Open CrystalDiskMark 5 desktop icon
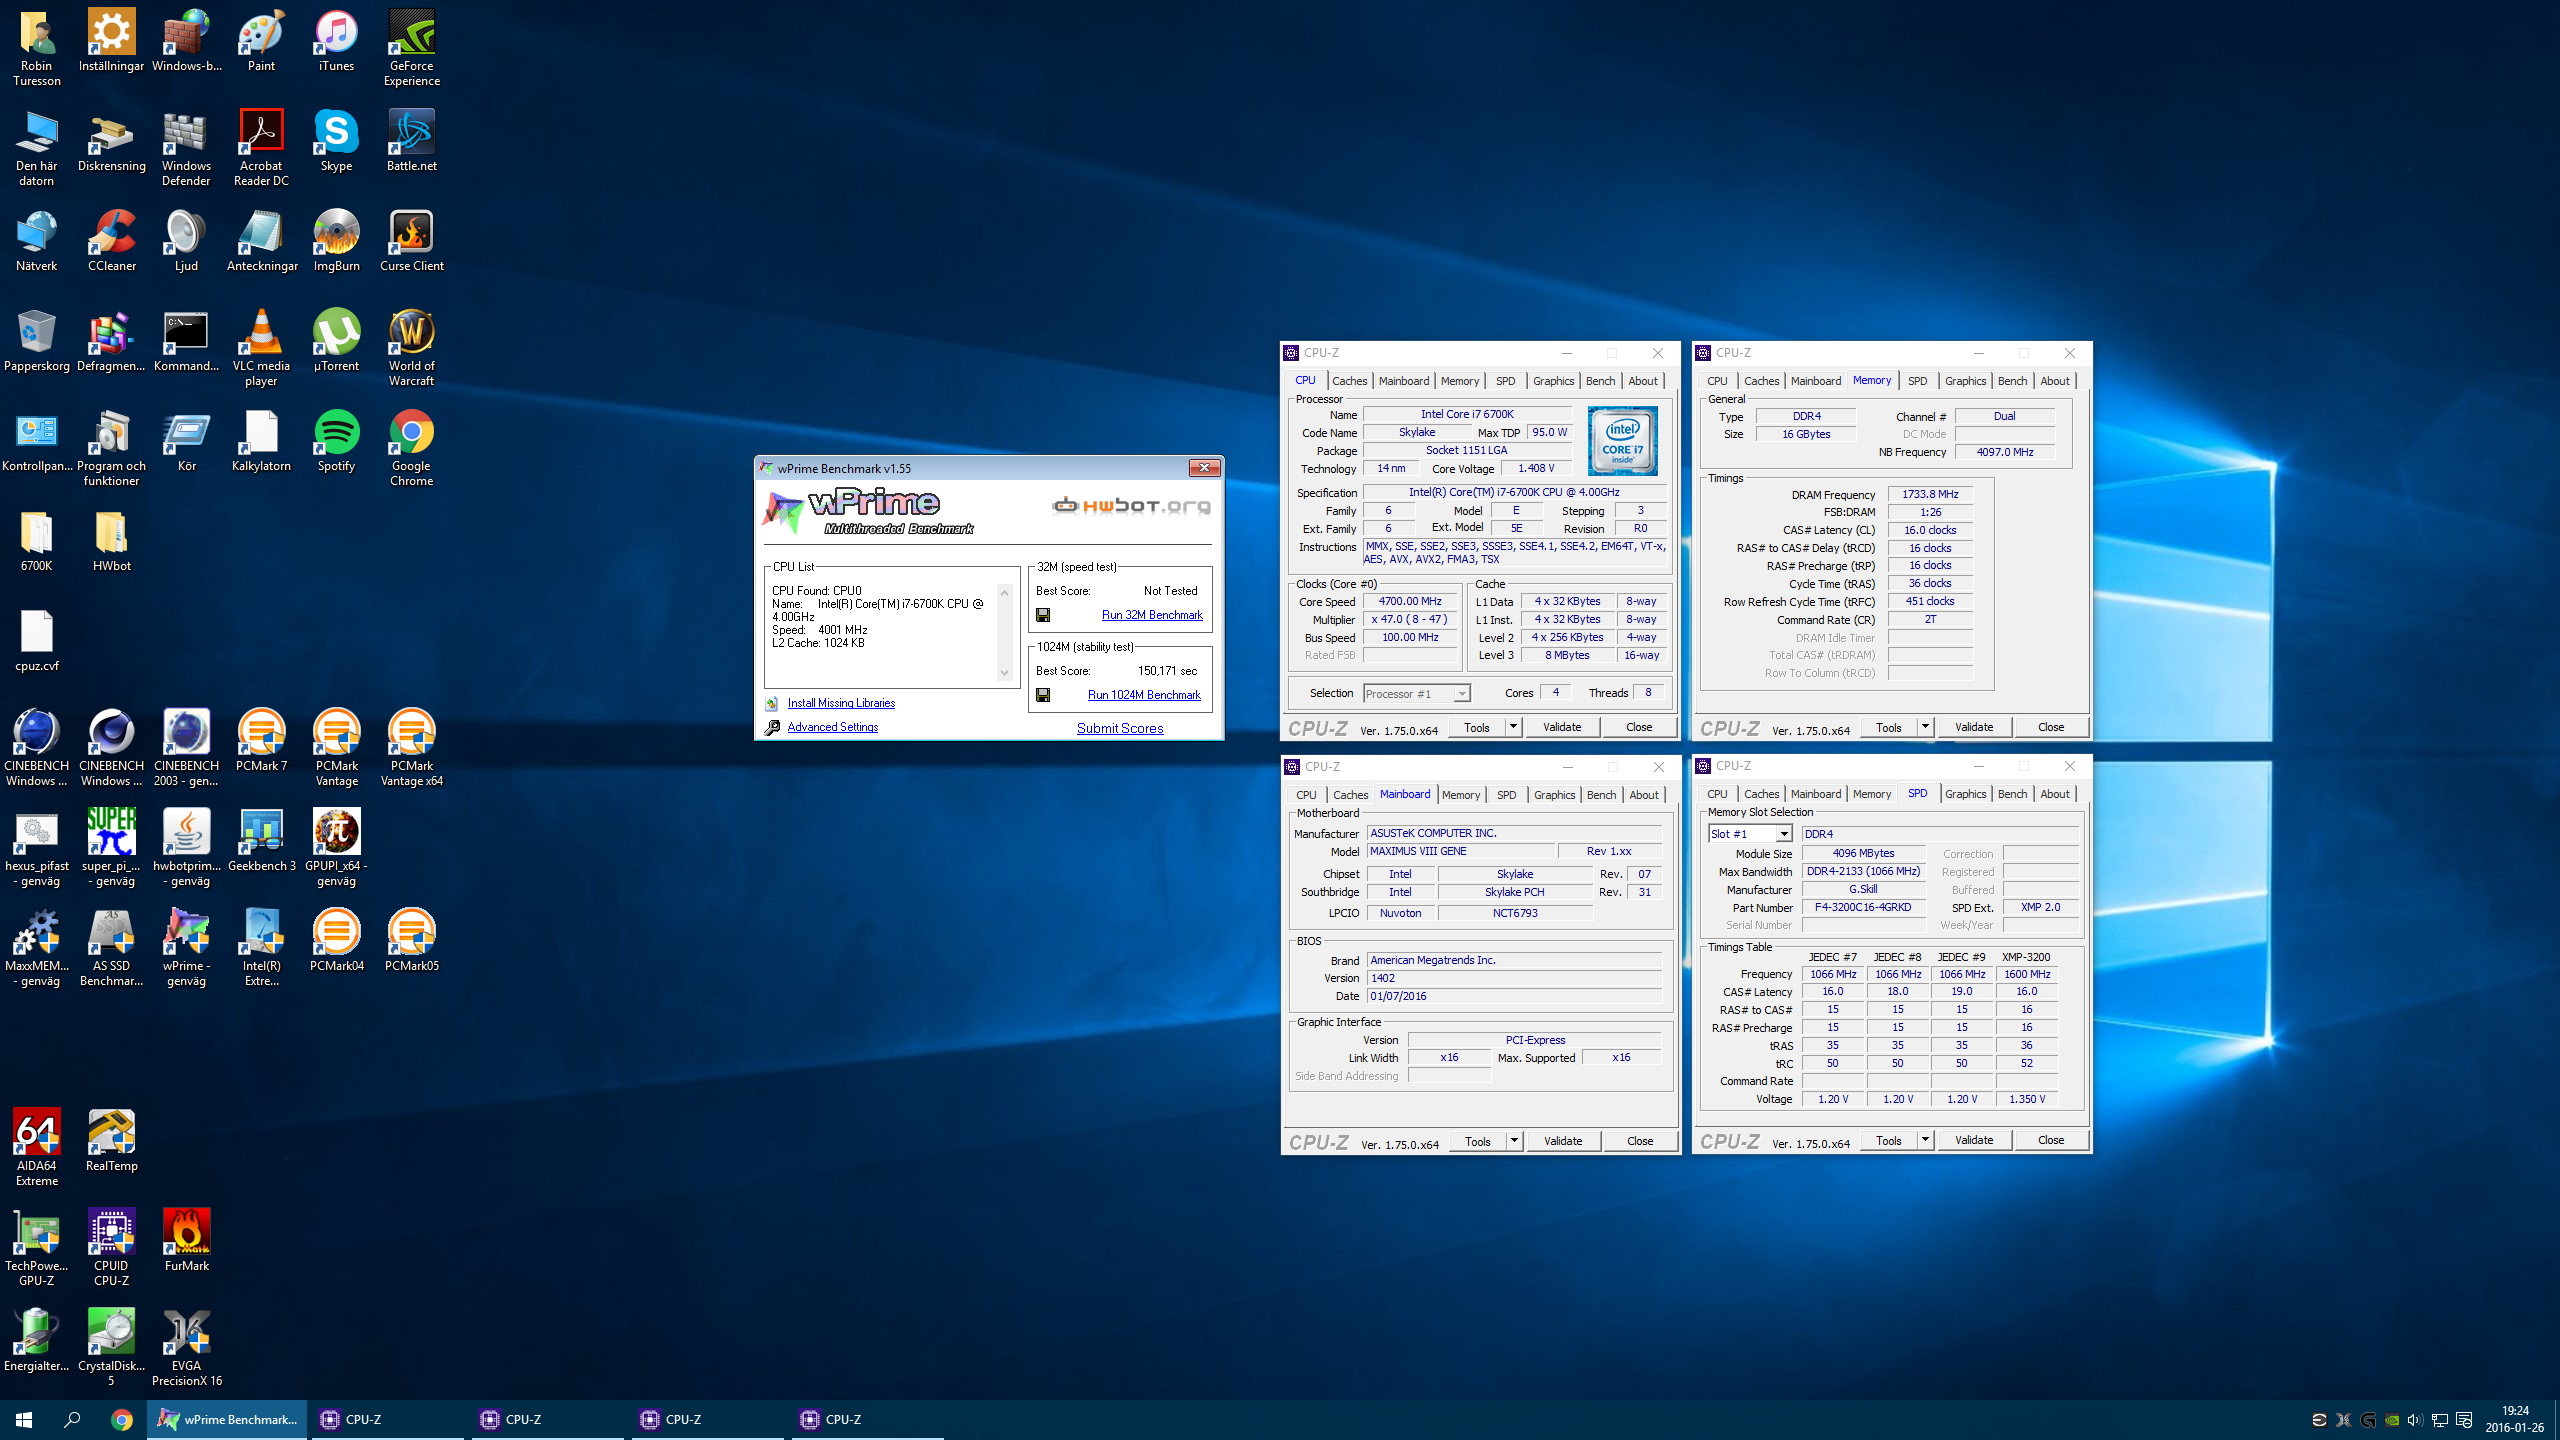This screenshot has width=2560, height=1440. pyautogui.click(x=111, y=1347)
